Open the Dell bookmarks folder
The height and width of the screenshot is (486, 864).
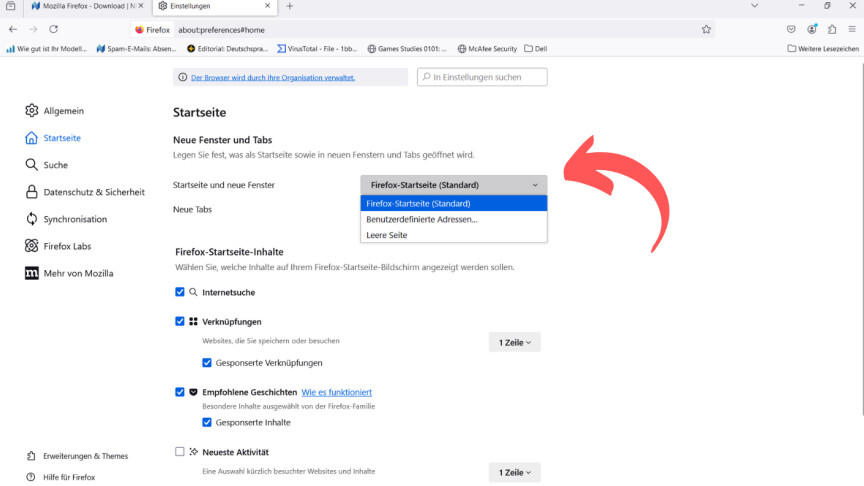(x=536, y=48)
